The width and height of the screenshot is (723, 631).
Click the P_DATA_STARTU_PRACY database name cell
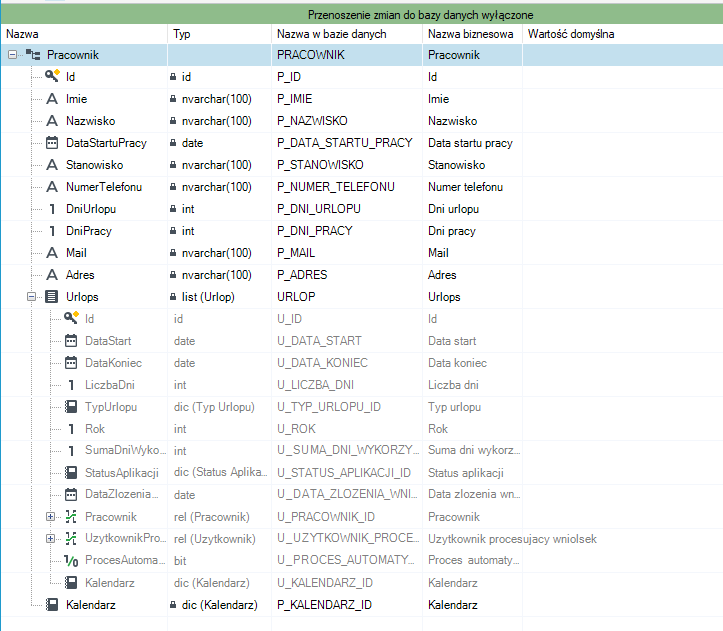pos(347,143)
